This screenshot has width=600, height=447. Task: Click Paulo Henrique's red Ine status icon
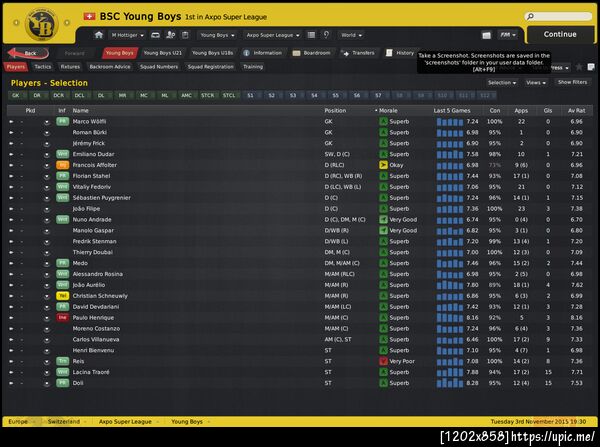(x=62, y=318)
